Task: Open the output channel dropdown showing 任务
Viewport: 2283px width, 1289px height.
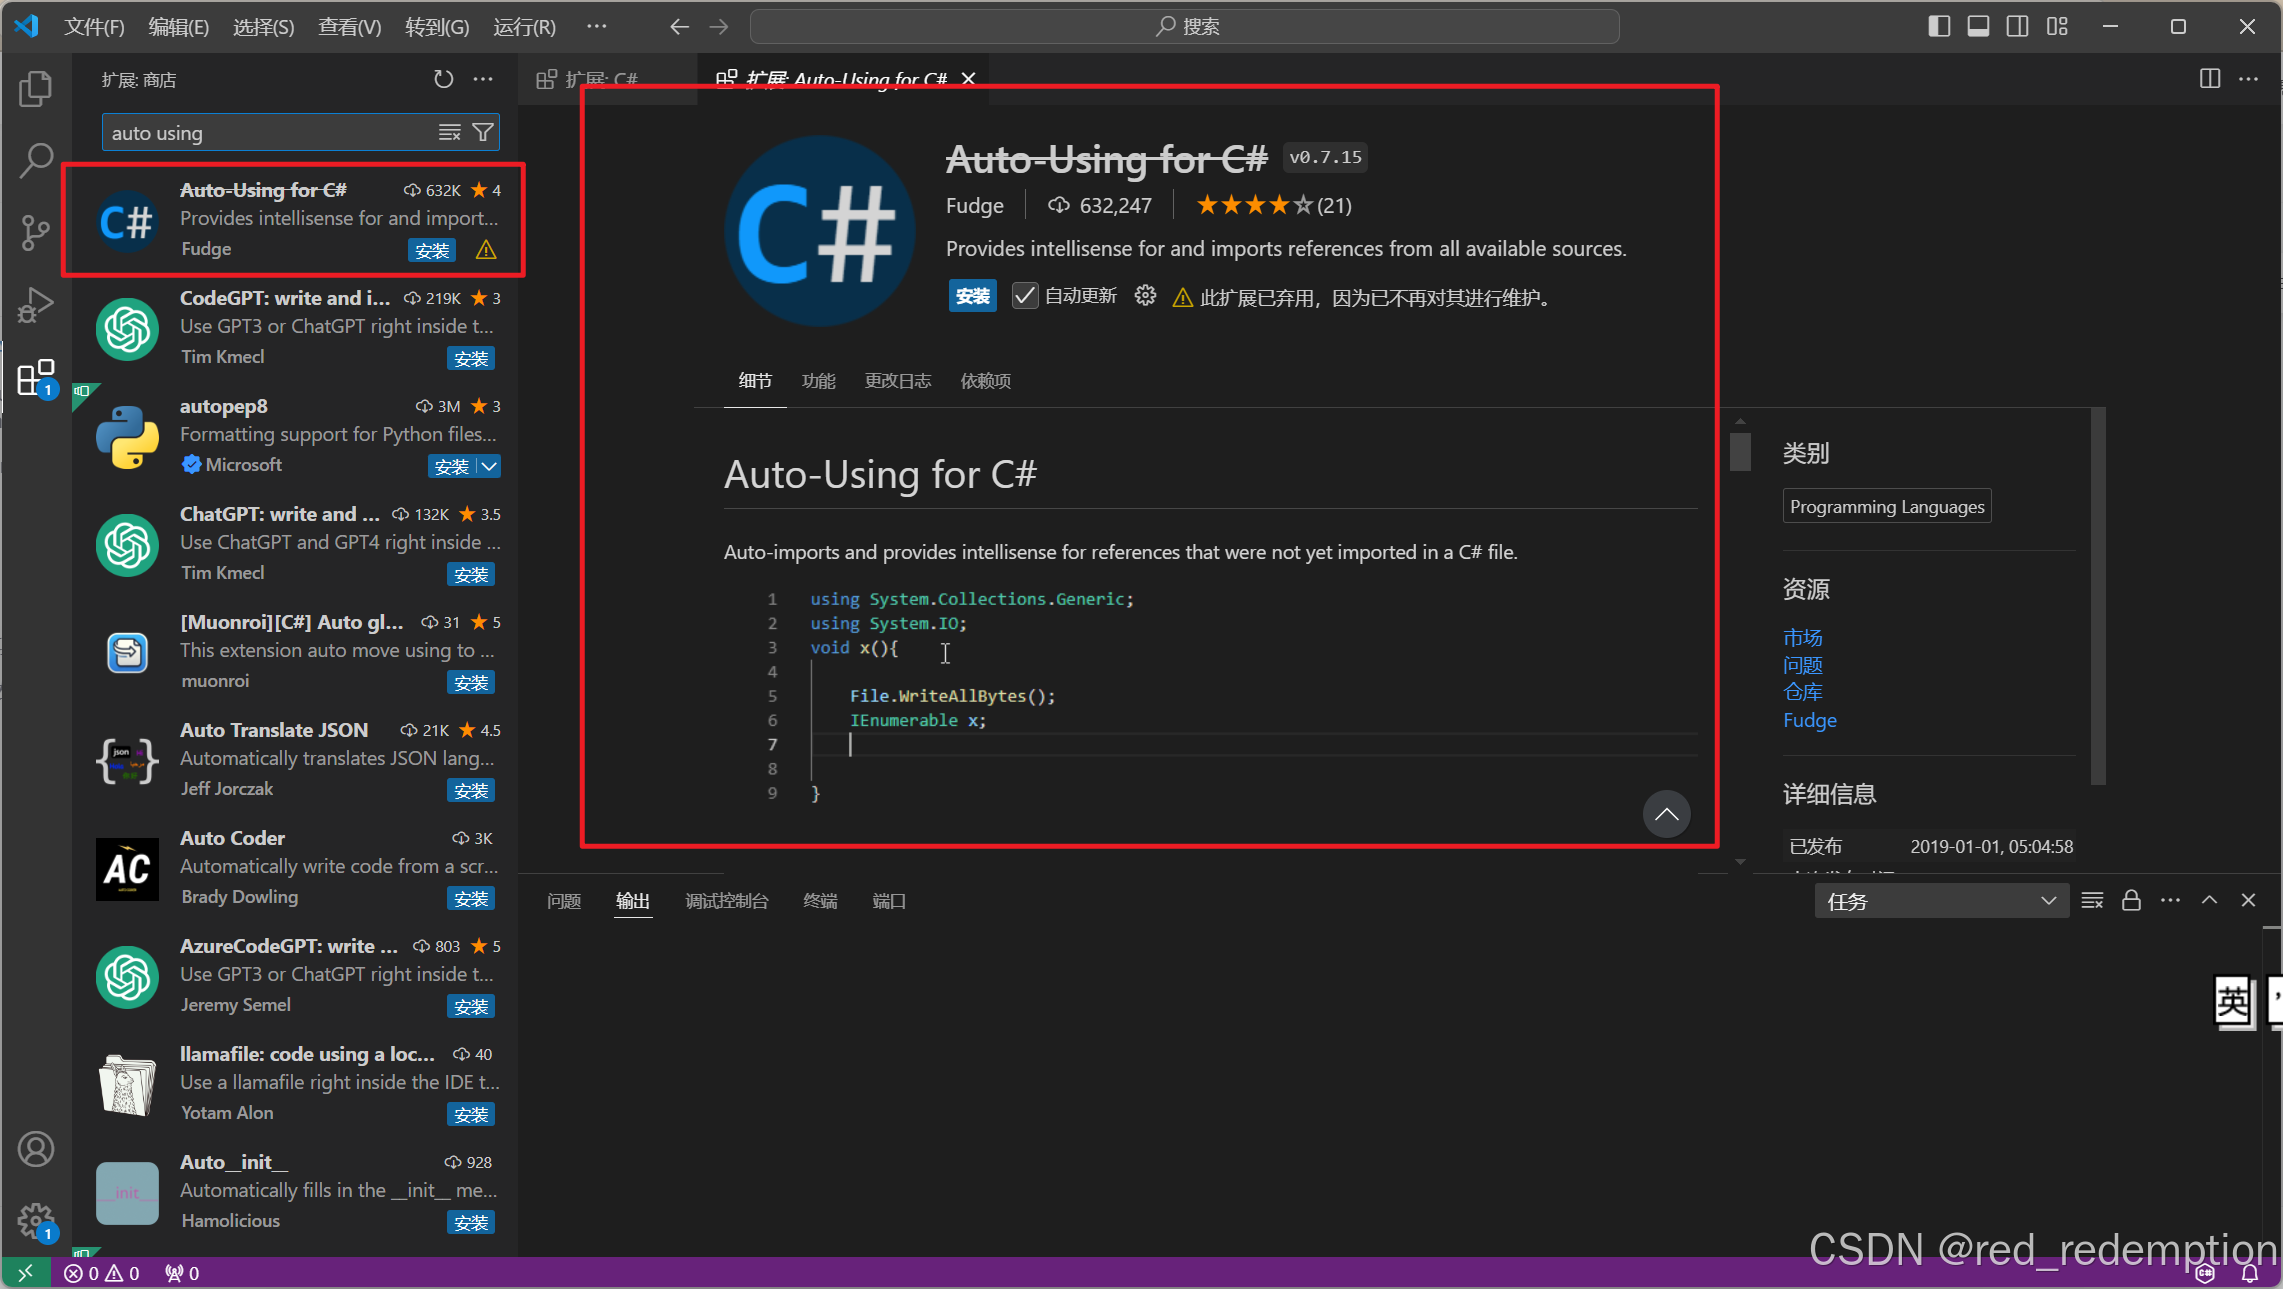Action: (1941, 901)
